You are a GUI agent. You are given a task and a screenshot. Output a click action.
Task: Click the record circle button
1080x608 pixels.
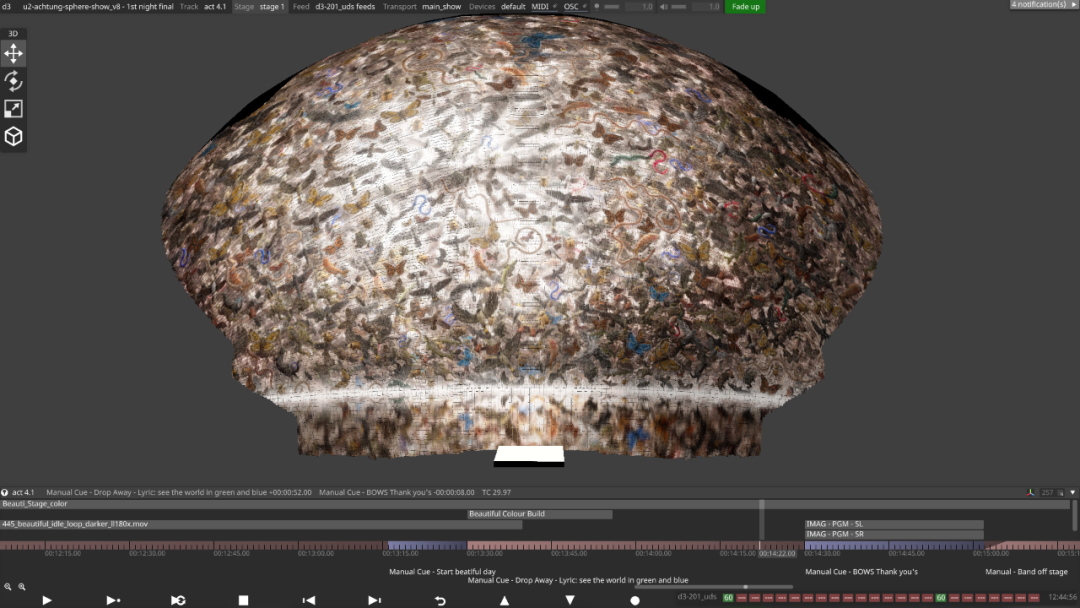pos(635,600)
